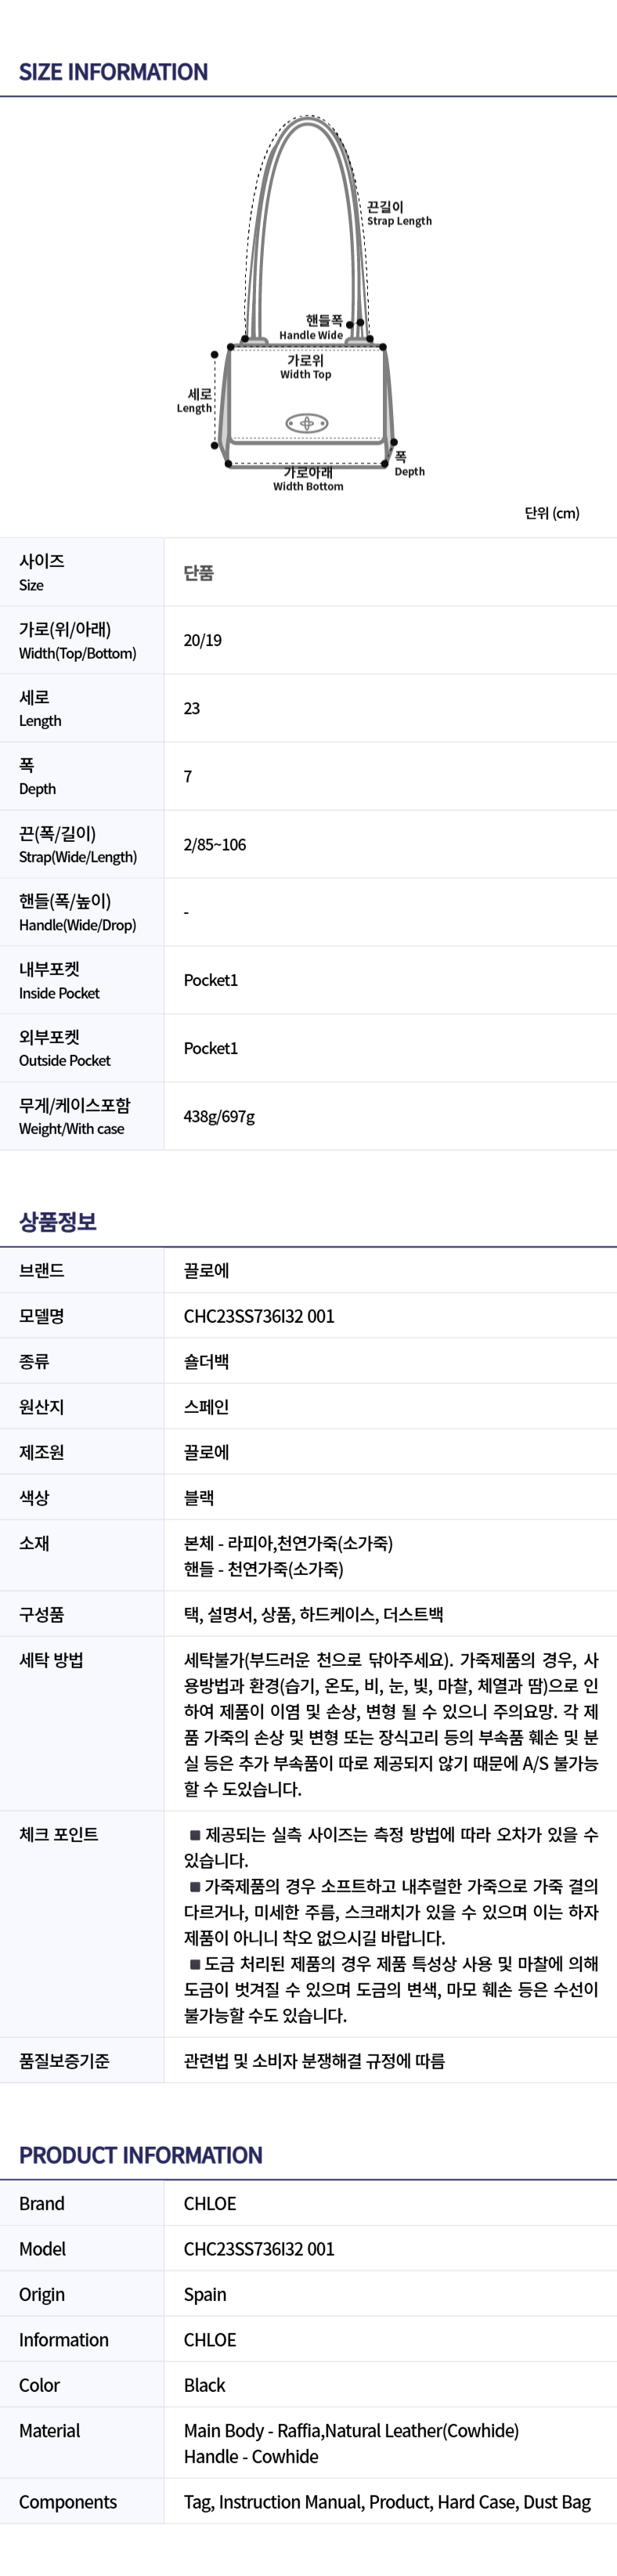
Task: Click the Black color value
Action: coord(204,2385)
